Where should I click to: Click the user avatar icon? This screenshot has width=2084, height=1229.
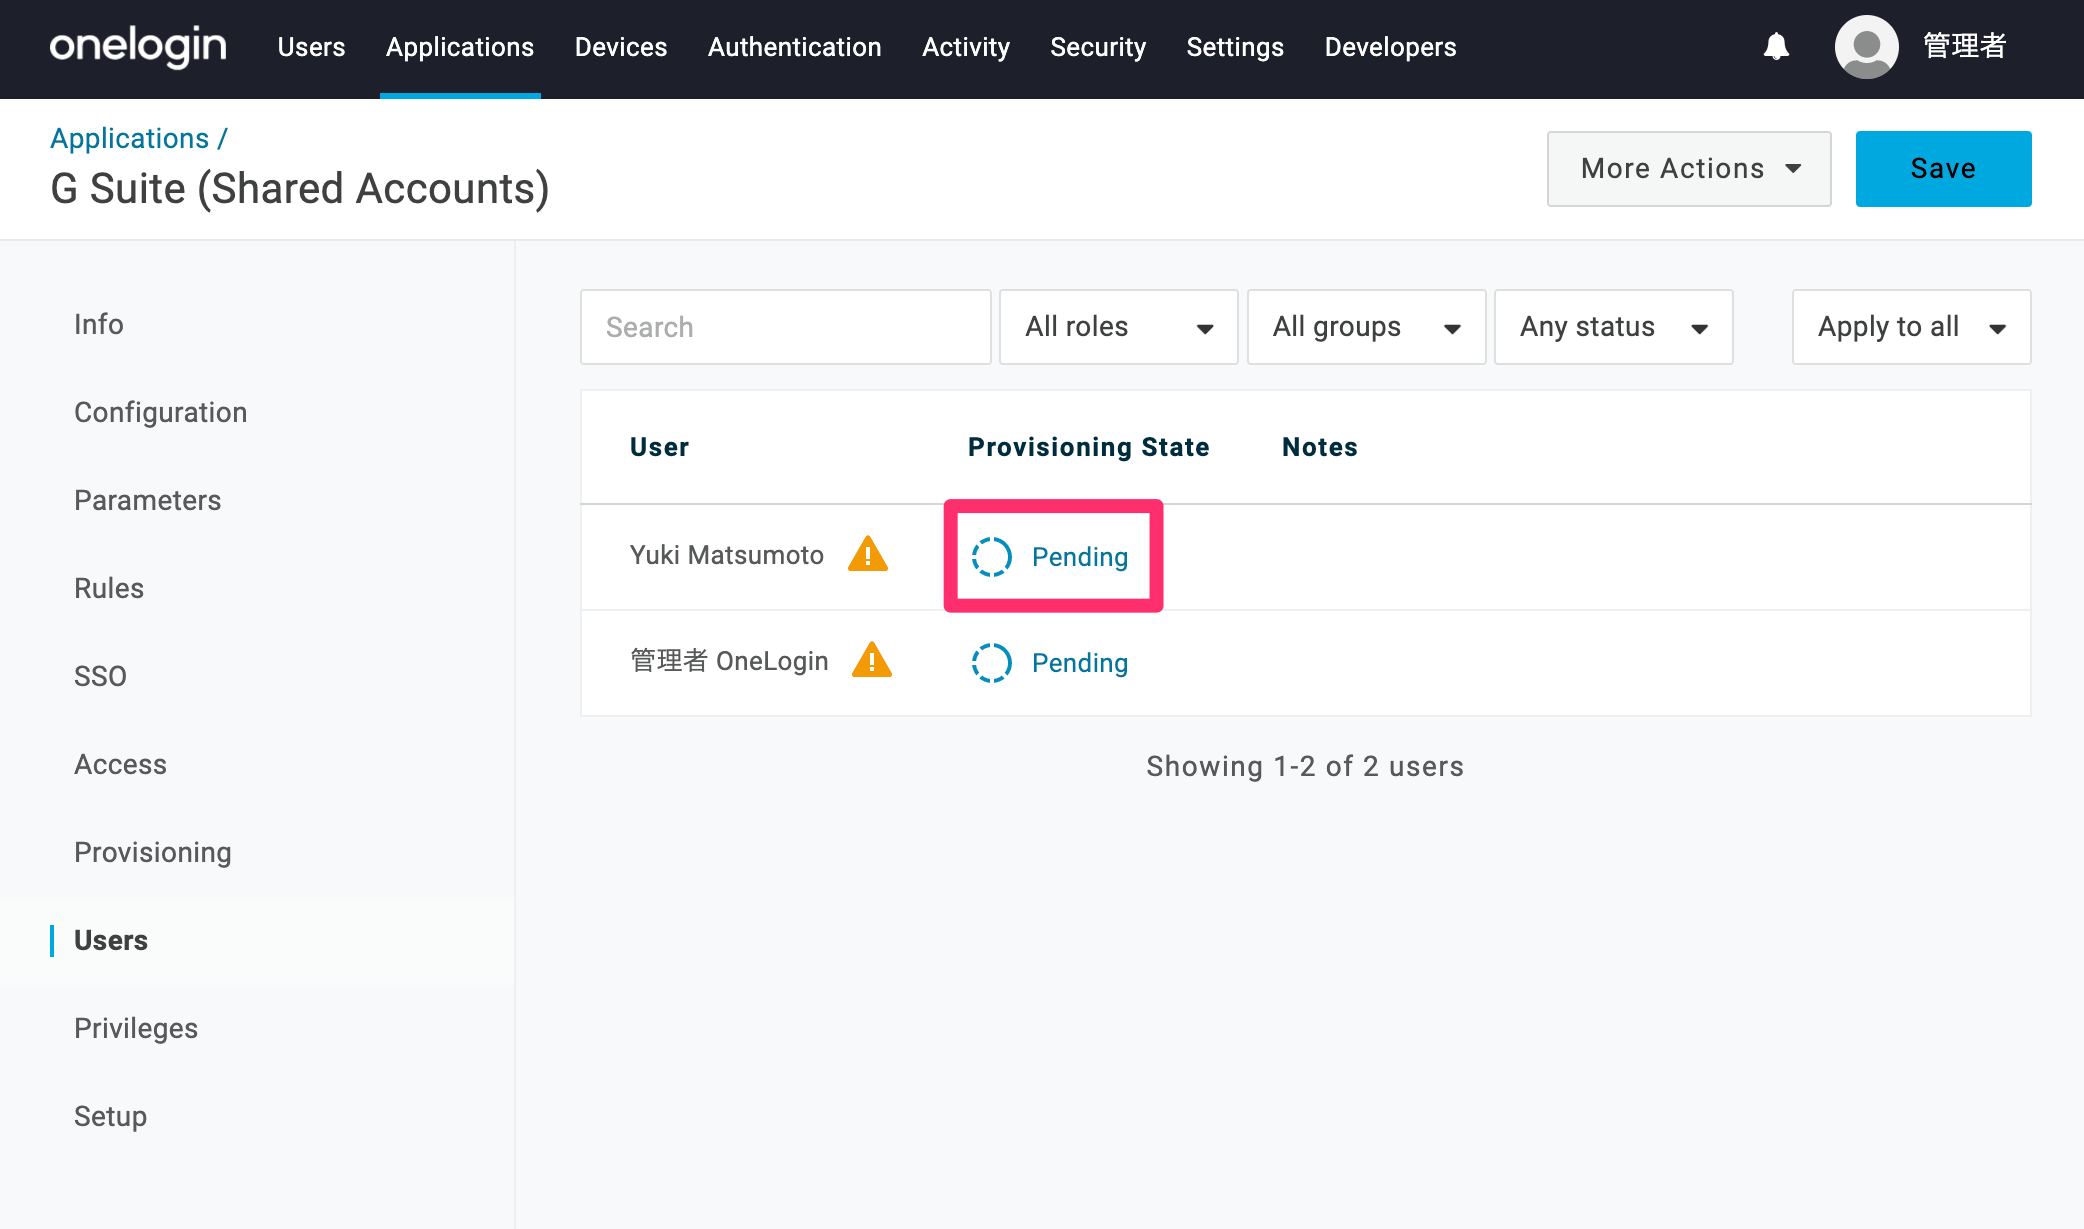1866,47
